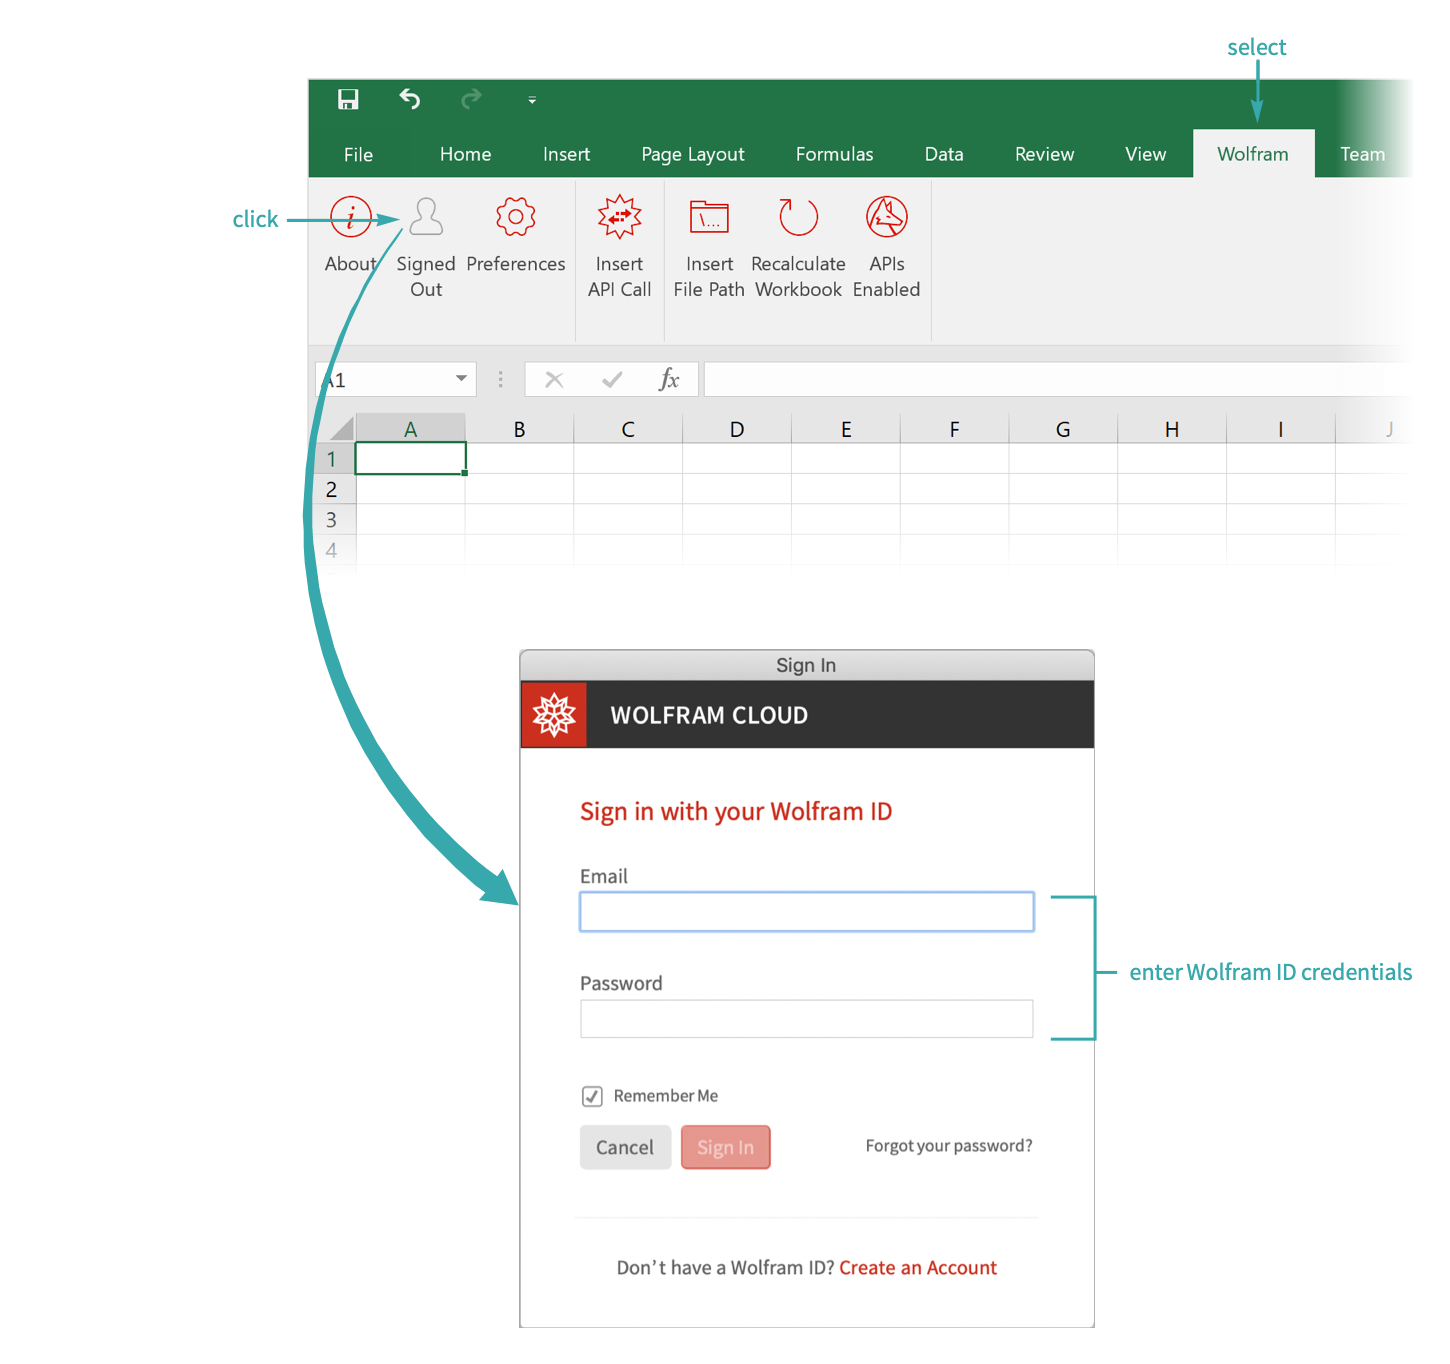The height and width of the screenshot is (1364, 1450).
Task: Expand the Name Box dropdown arrow
Action: pyautogui.click(x=461, y=379)
